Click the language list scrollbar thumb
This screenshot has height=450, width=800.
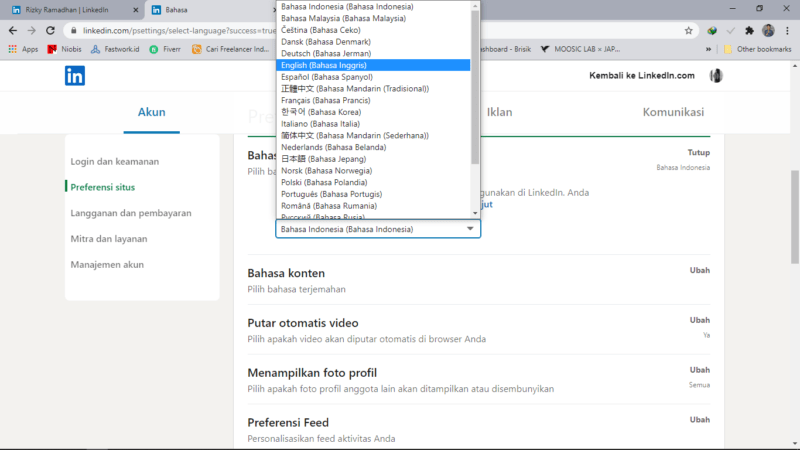(x=475, y=87)
